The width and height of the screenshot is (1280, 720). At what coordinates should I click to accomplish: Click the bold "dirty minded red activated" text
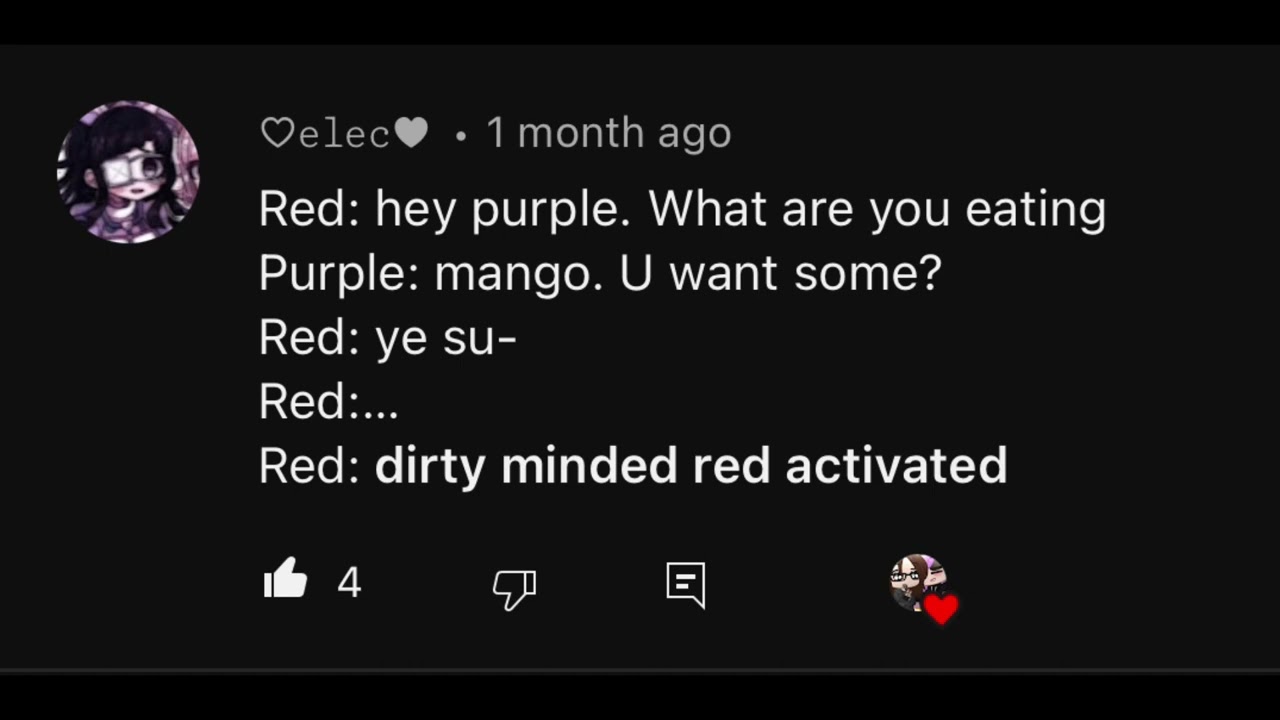pos(690,466)
